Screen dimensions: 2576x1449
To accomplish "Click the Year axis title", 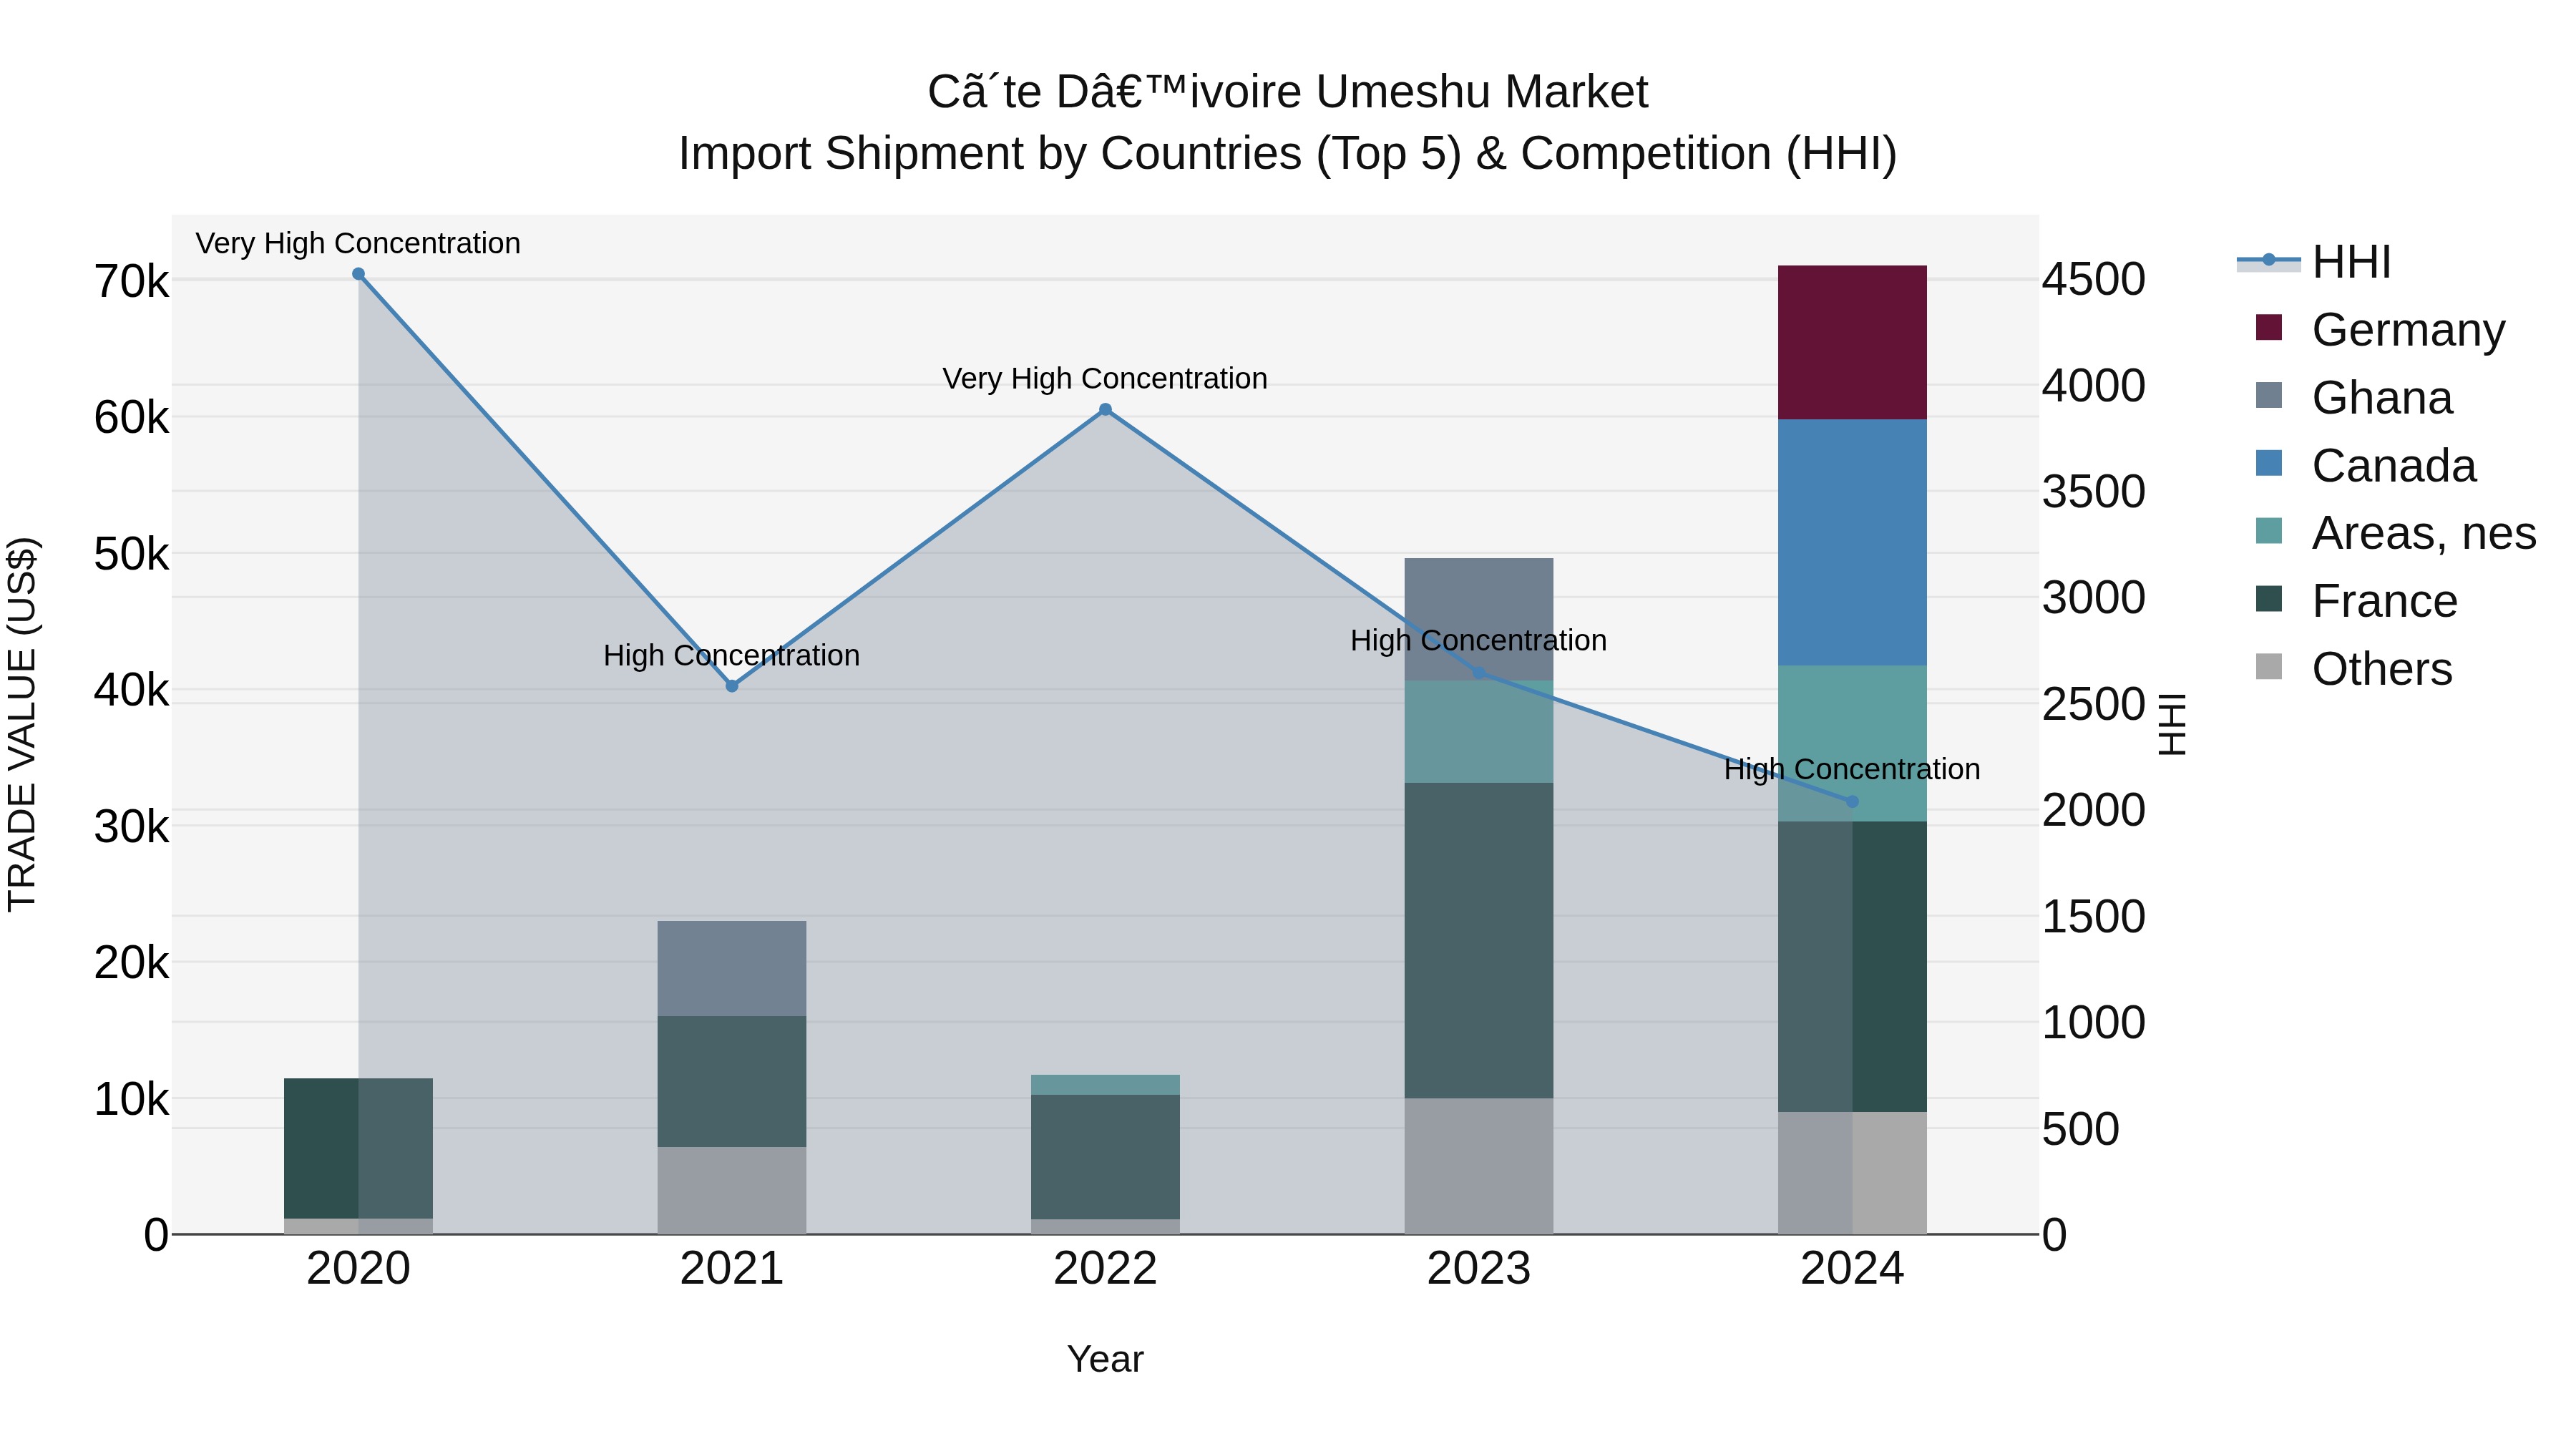I will 1105,1359.
